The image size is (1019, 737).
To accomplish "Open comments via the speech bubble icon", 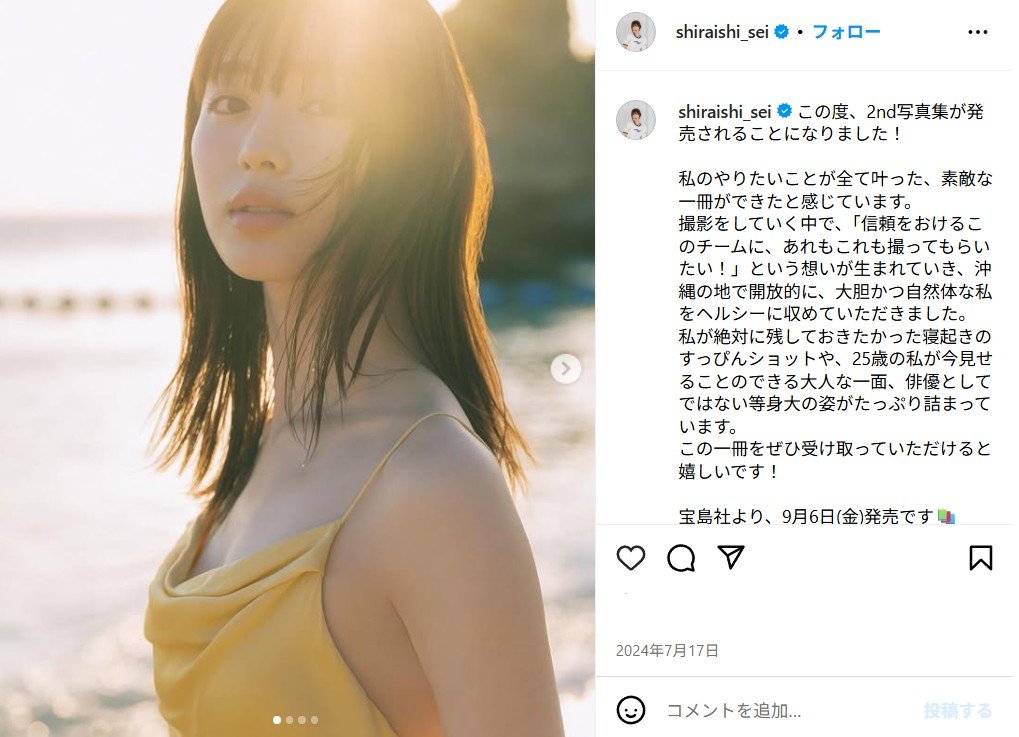I will coord(681,558).
